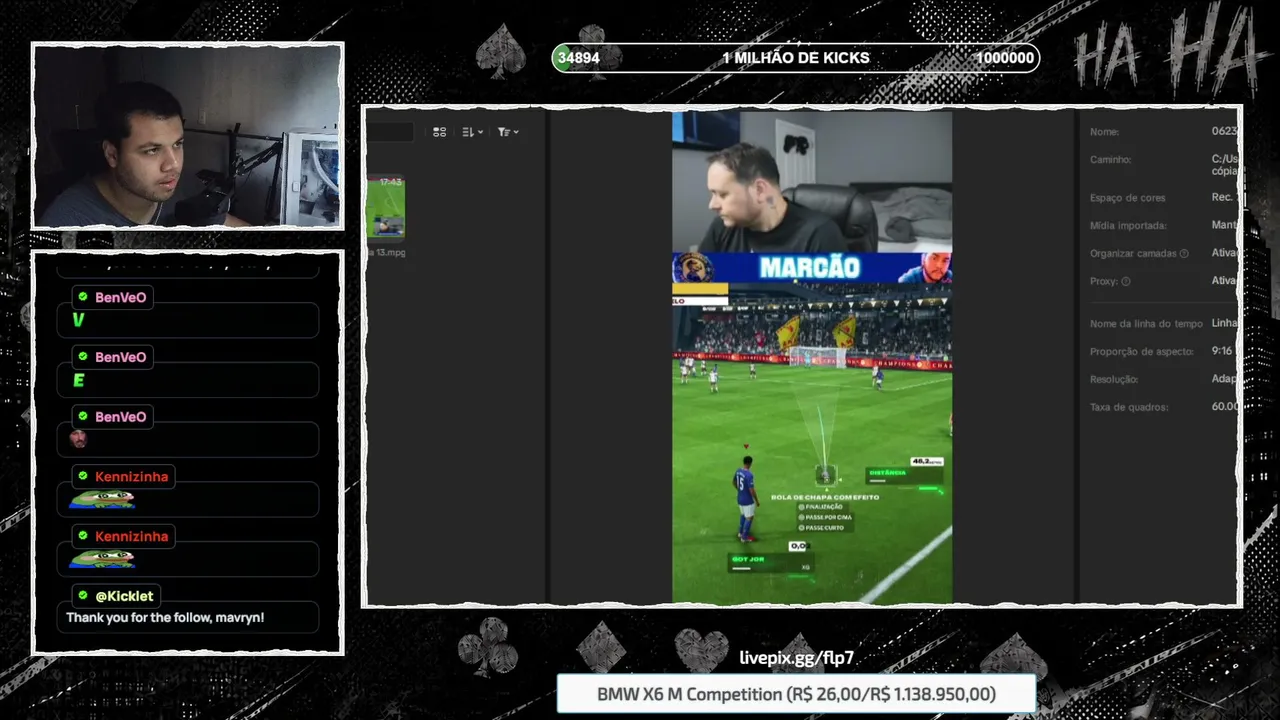Click the 'Thank you for the follow' message

coord(165,618)
